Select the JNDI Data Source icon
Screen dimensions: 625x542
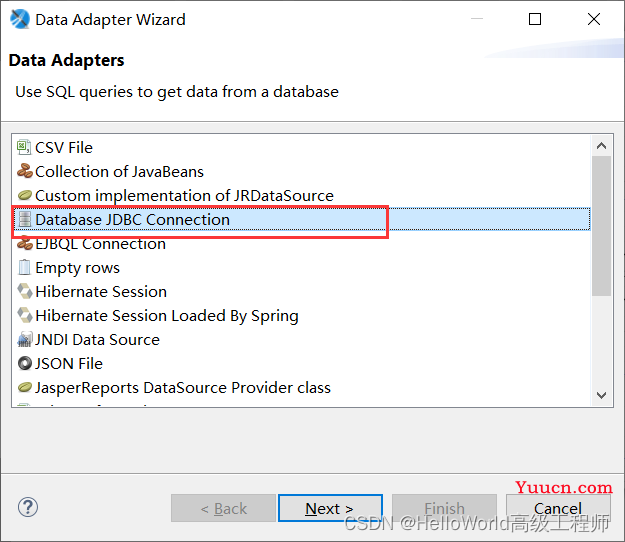(25, 340)
